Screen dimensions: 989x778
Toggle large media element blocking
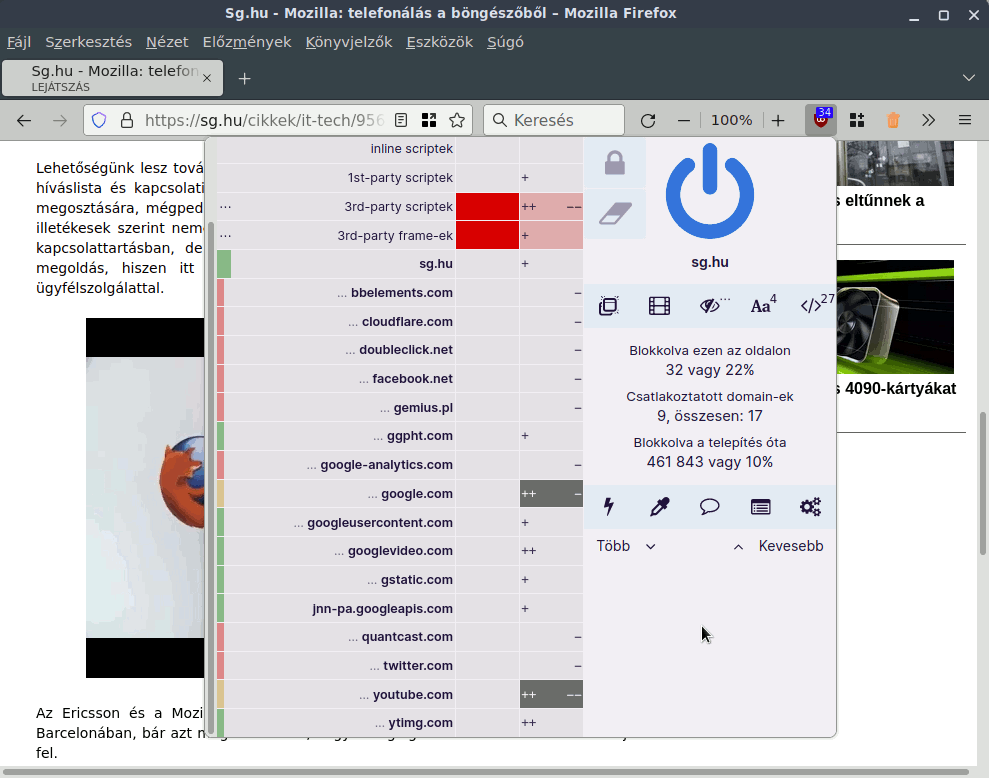point(659,306)
